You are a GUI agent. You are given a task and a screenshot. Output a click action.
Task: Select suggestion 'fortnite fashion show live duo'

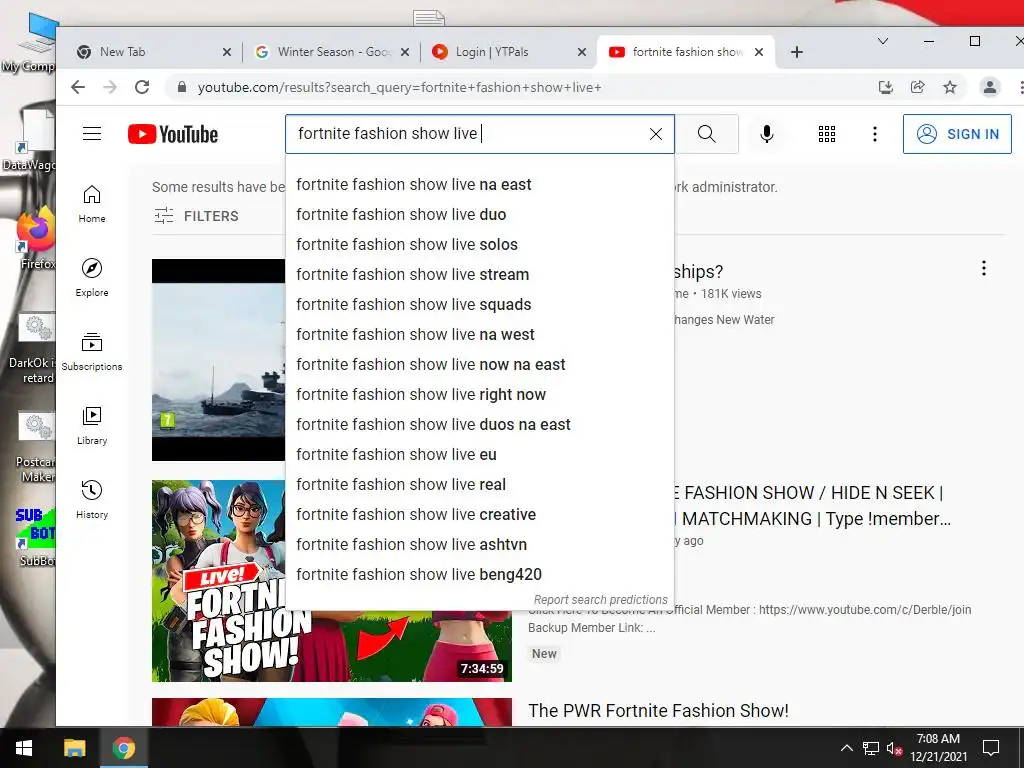(480, 215)
